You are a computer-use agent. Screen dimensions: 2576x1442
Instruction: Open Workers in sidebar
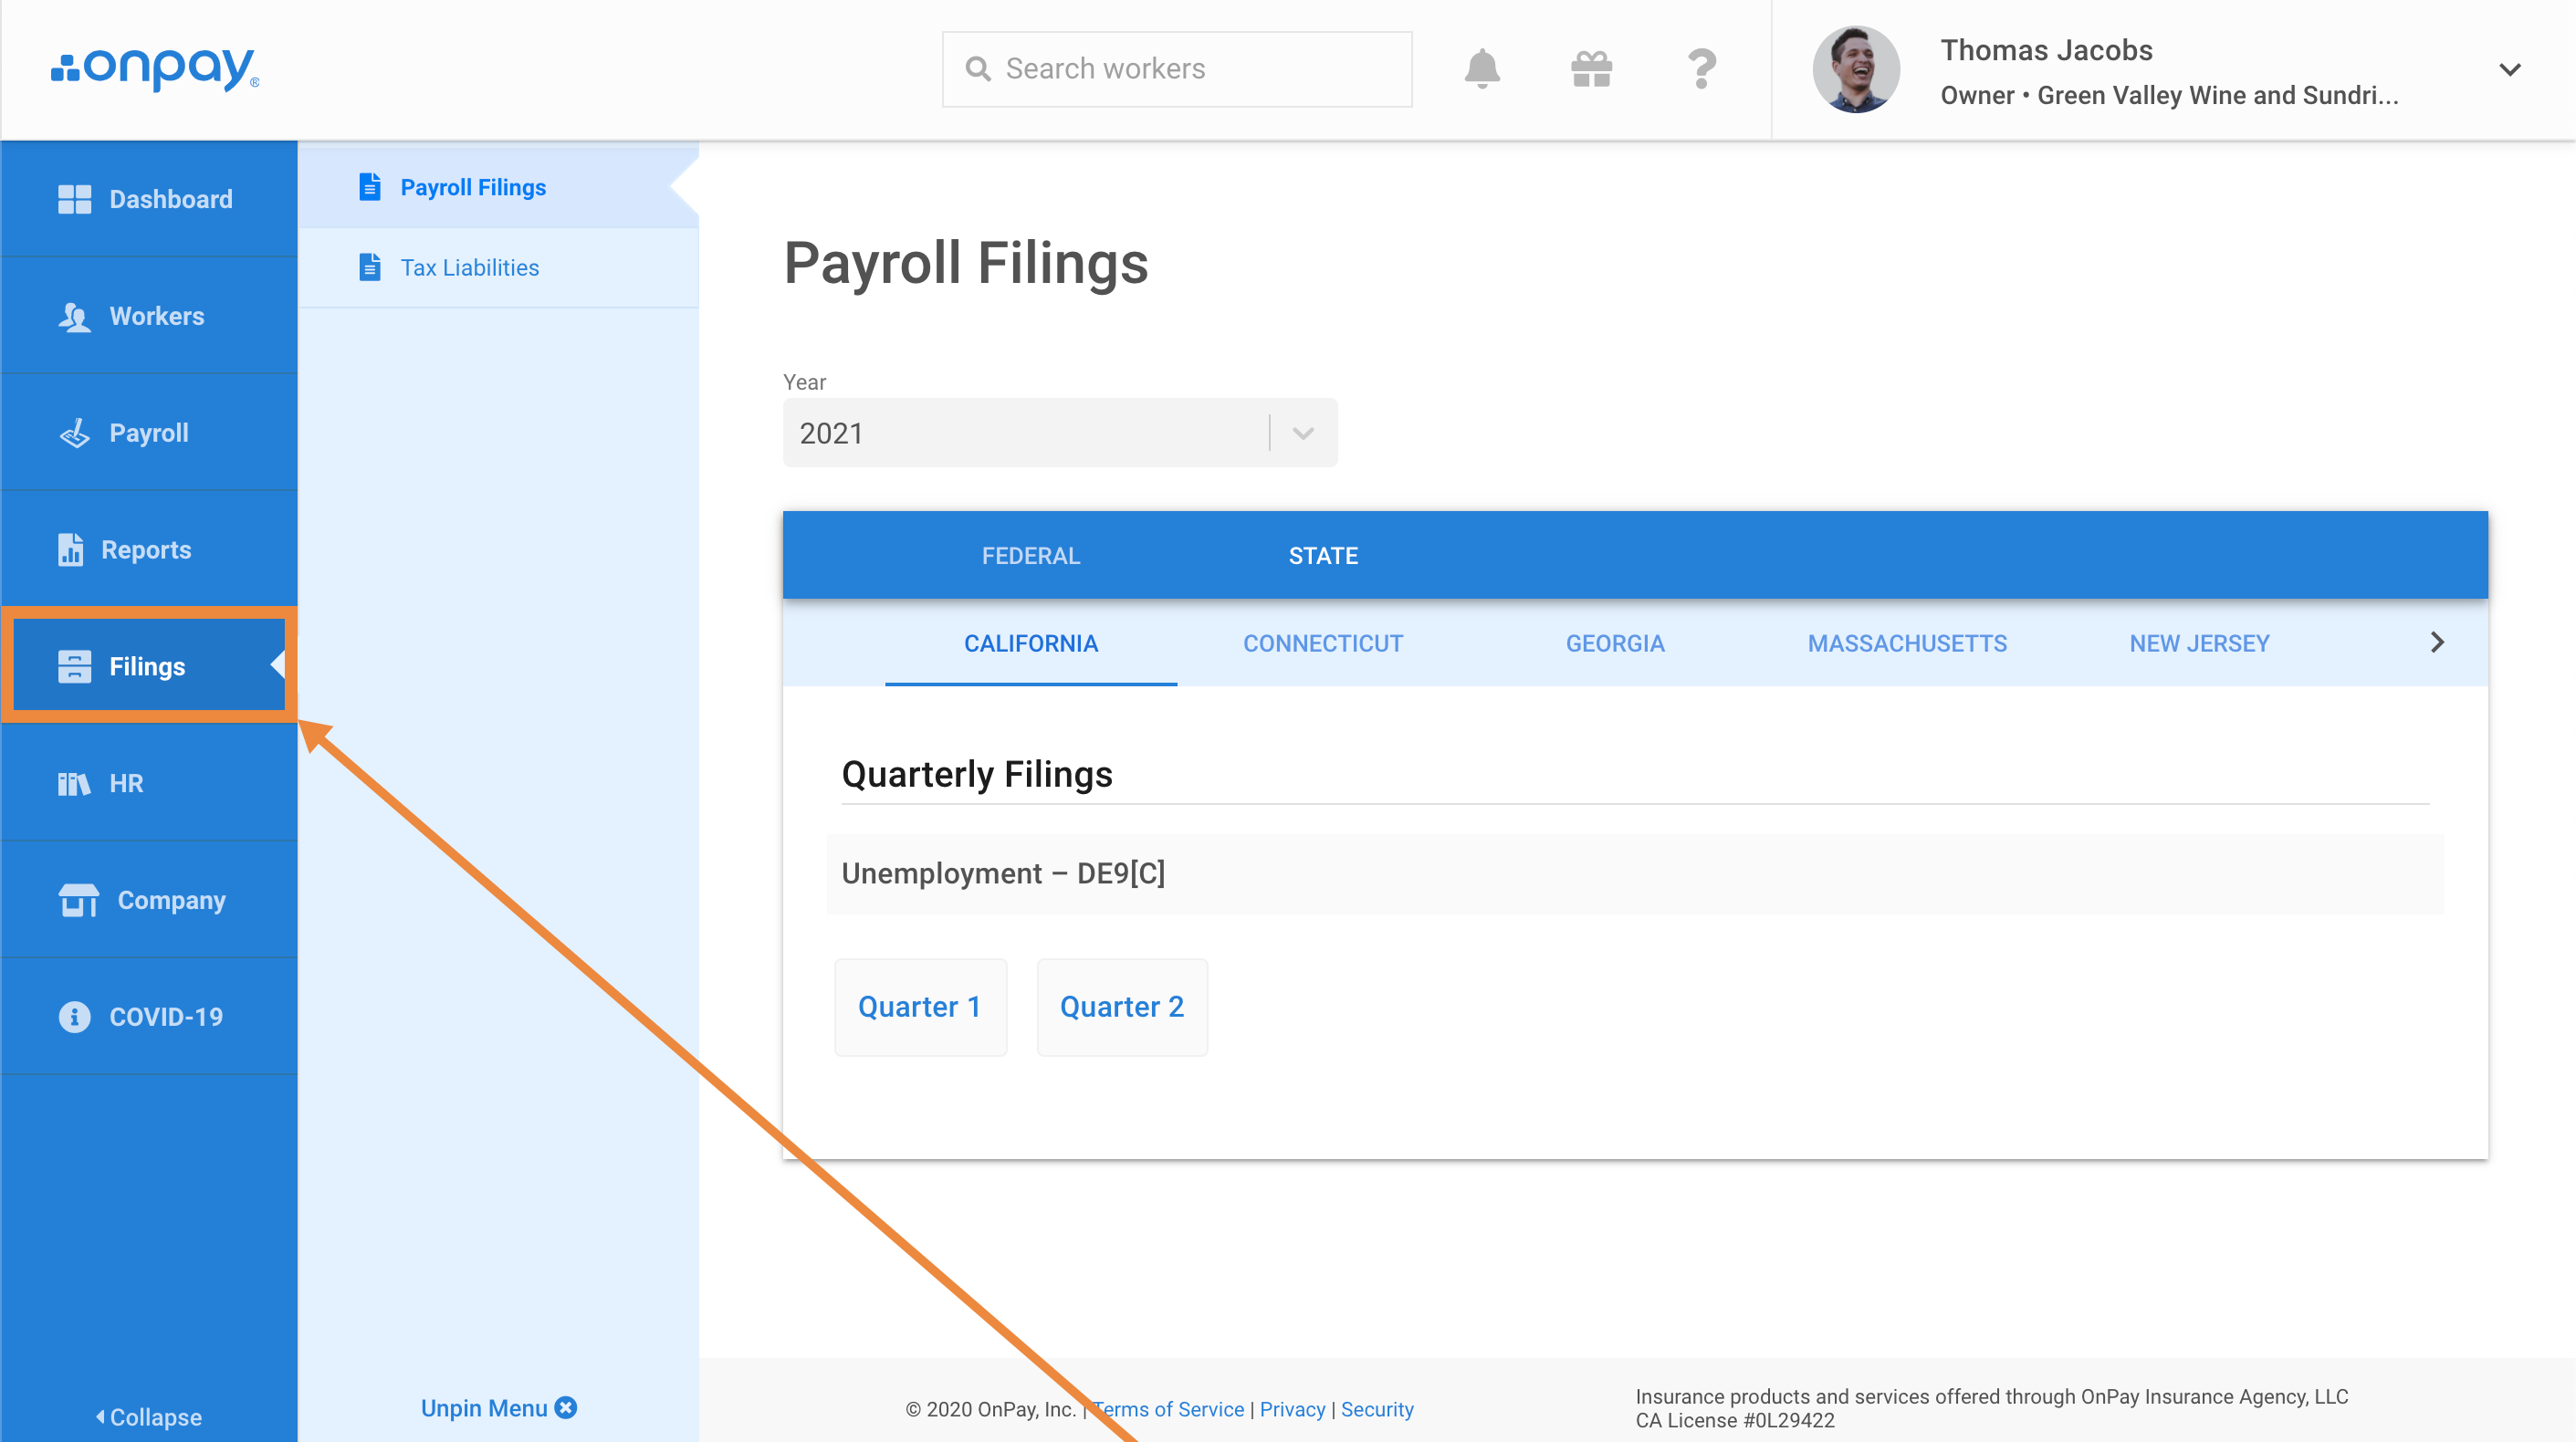[x=149, y=316]
